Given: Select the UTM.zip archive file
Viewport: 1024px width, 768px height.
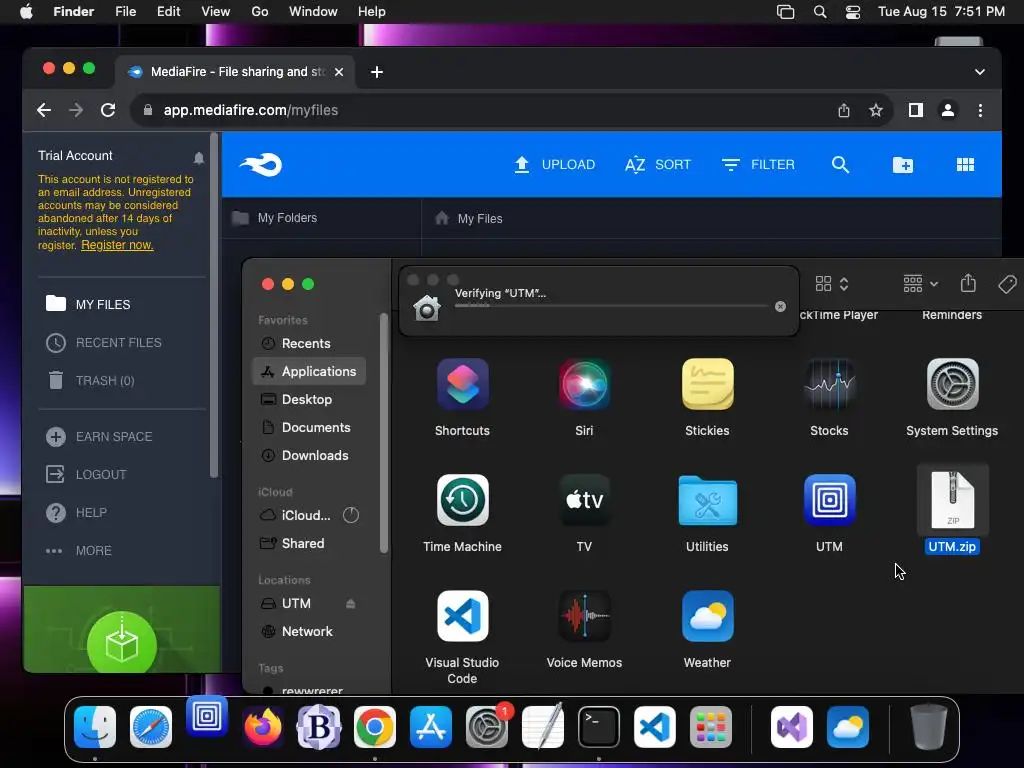Looking at the screenshot, I should (952, 500).
